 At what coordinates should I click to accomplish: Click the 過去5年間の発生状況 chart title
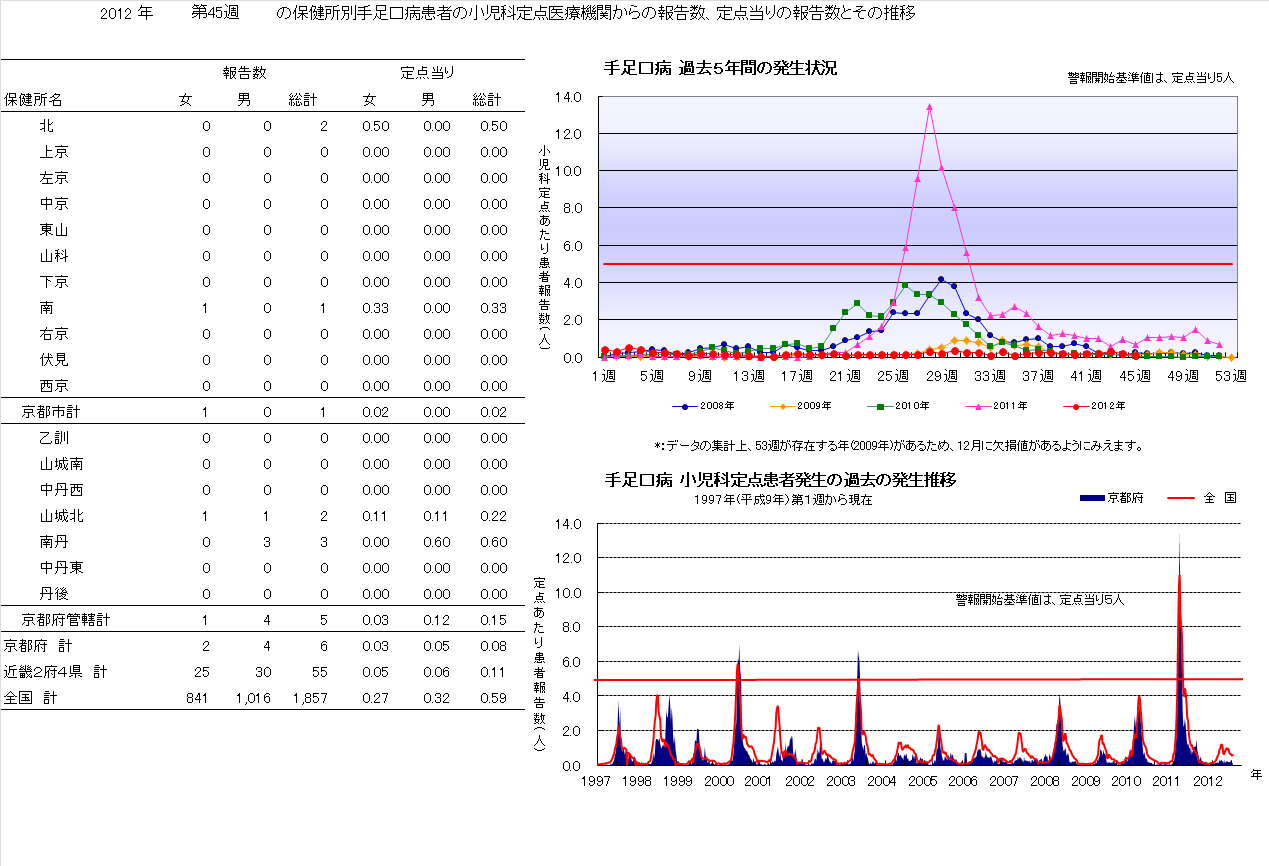(720, 68)
